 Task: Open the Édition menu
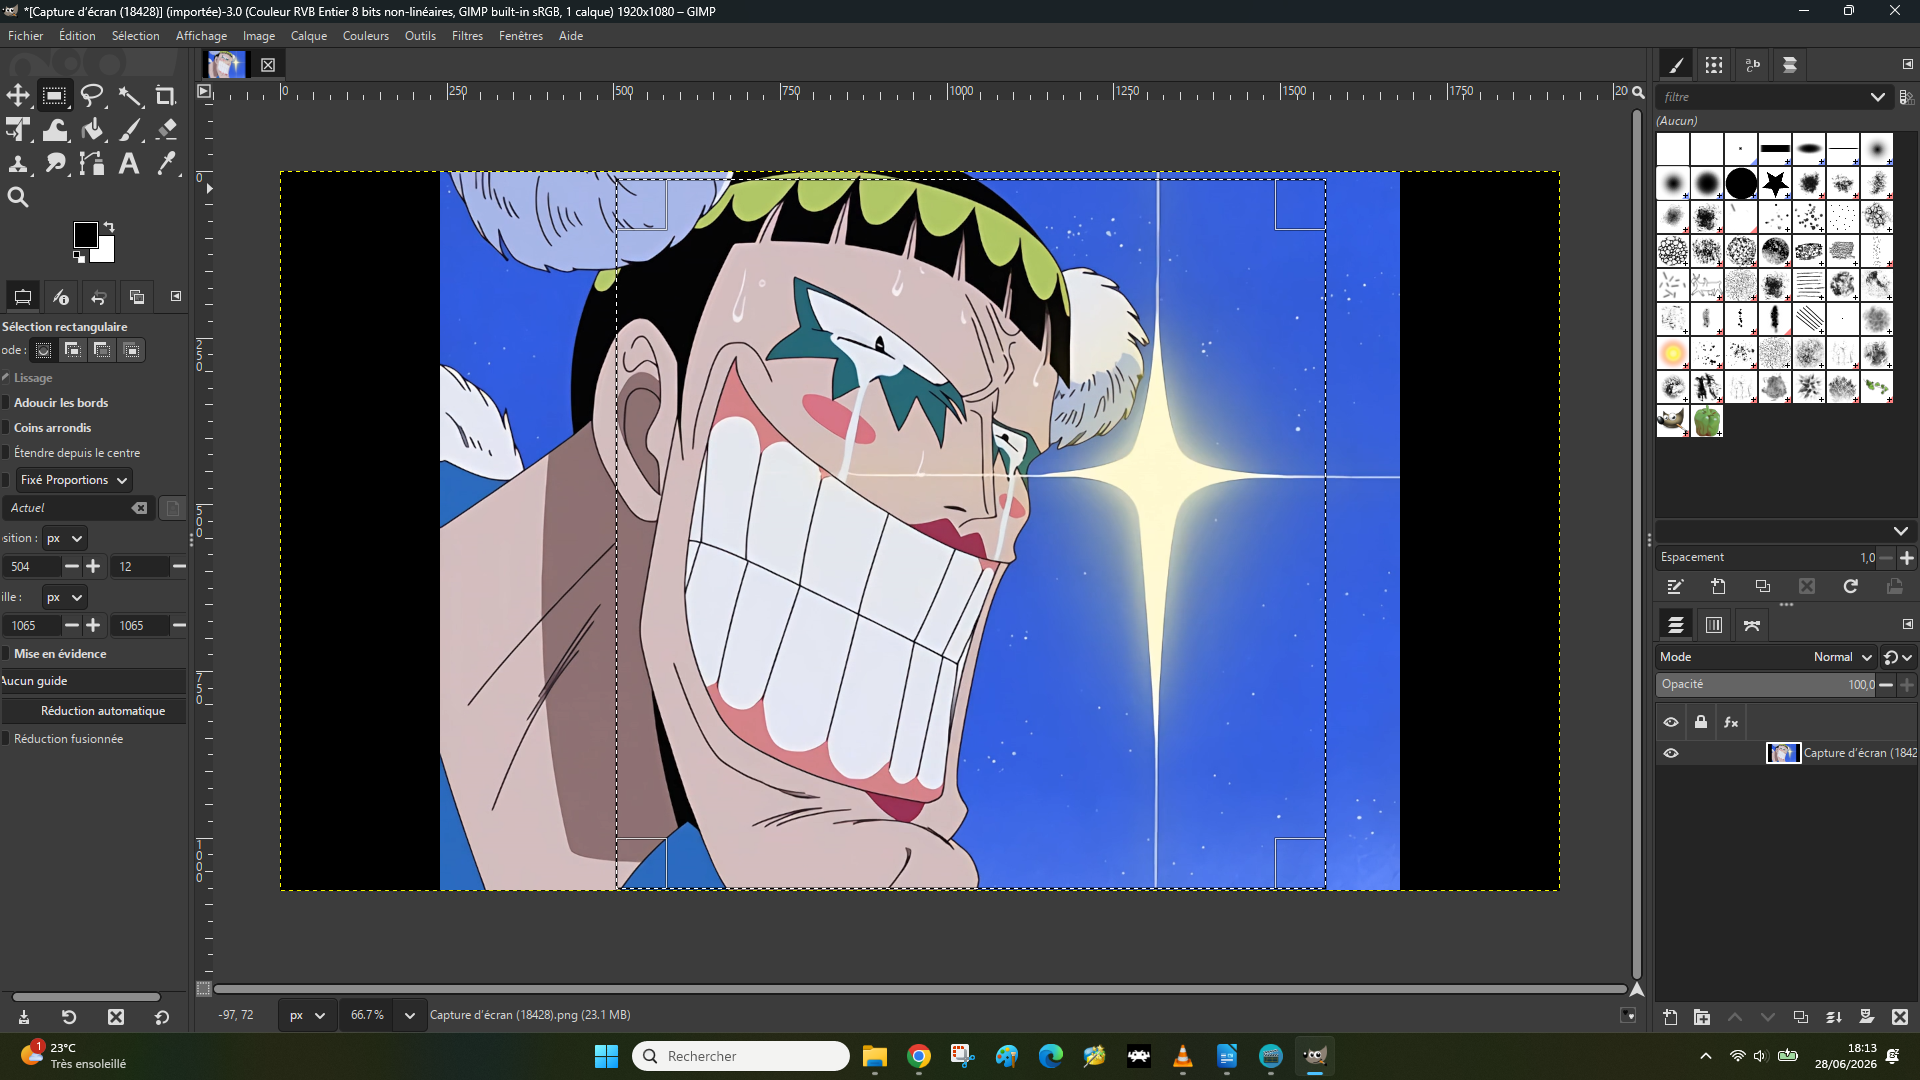[x=77, y=36]
